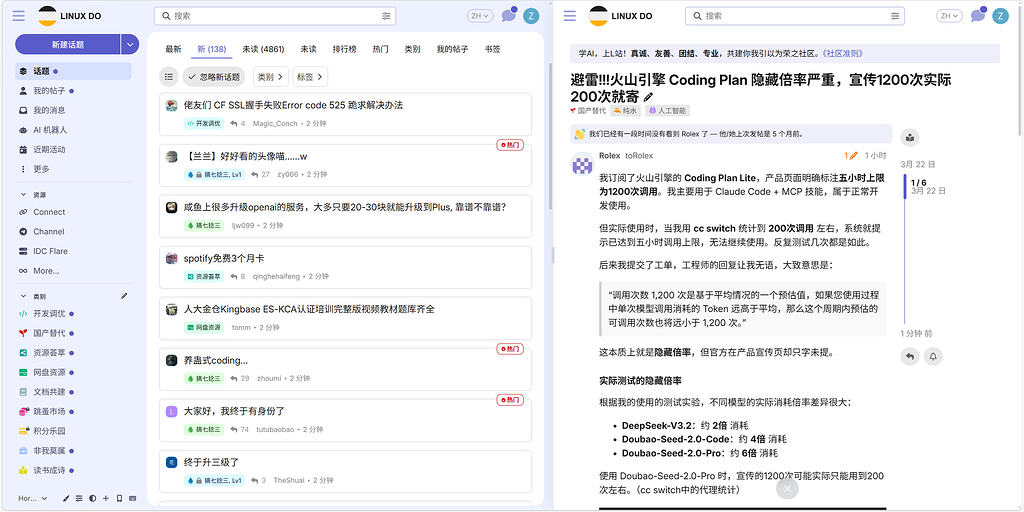Open the Hor... dropdown in sidebar footer
This screenshot has height=512, width=1024.
[33, 498]
